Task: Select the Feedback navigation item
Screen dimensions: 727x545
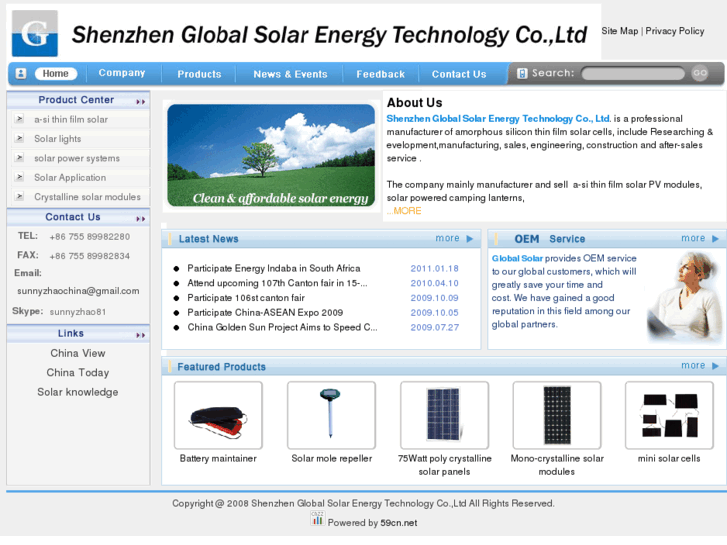Action: click(x=381, y=74)
